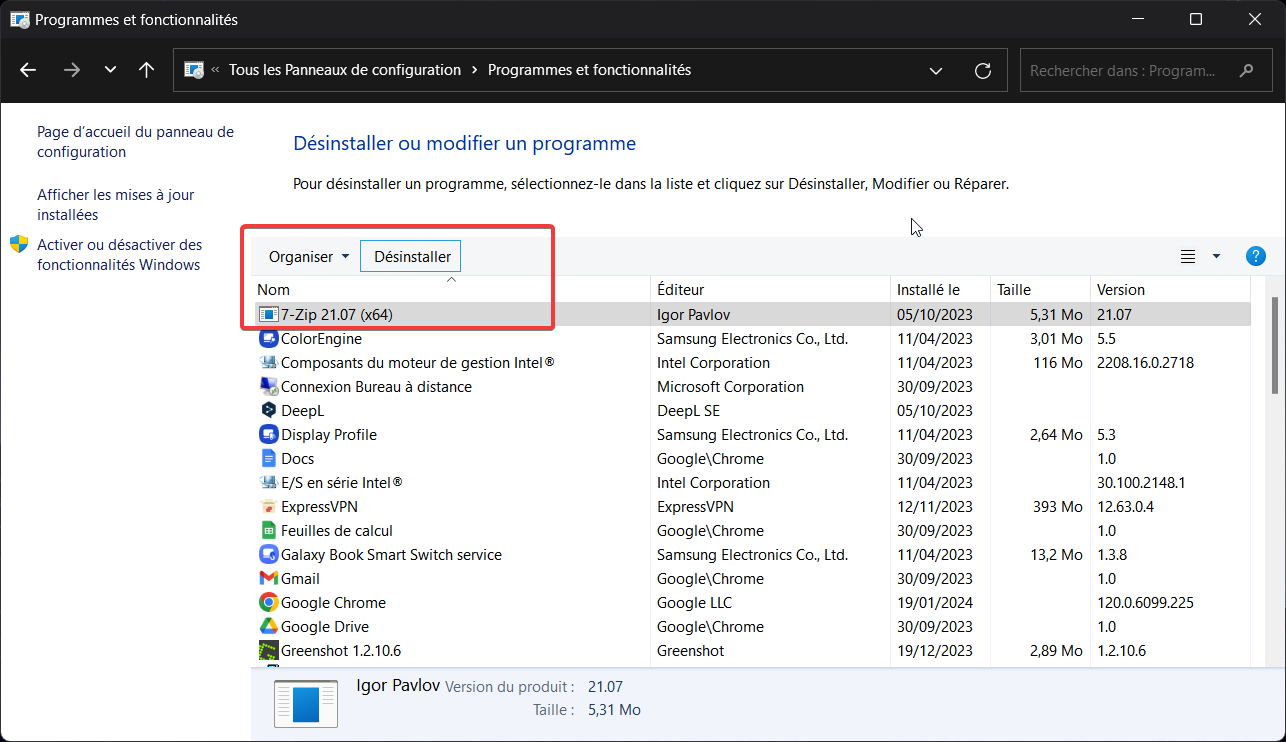The width and height of the screenshot is (1286, 742).
Task: Click Tous les Panneaux de configuration breadcrumb
Action: tap(345, 70)
